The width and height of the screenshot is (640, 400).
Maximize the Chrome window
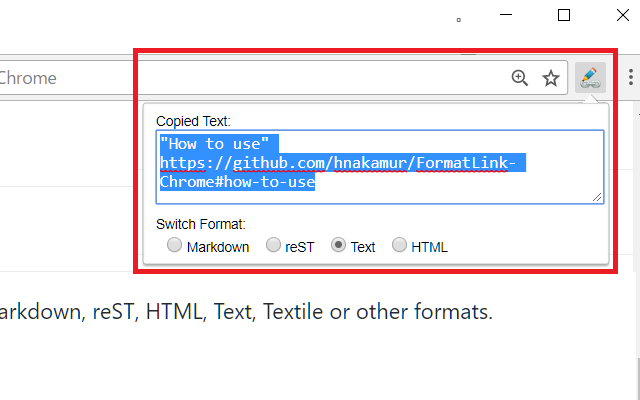click(x=564, y=15)
